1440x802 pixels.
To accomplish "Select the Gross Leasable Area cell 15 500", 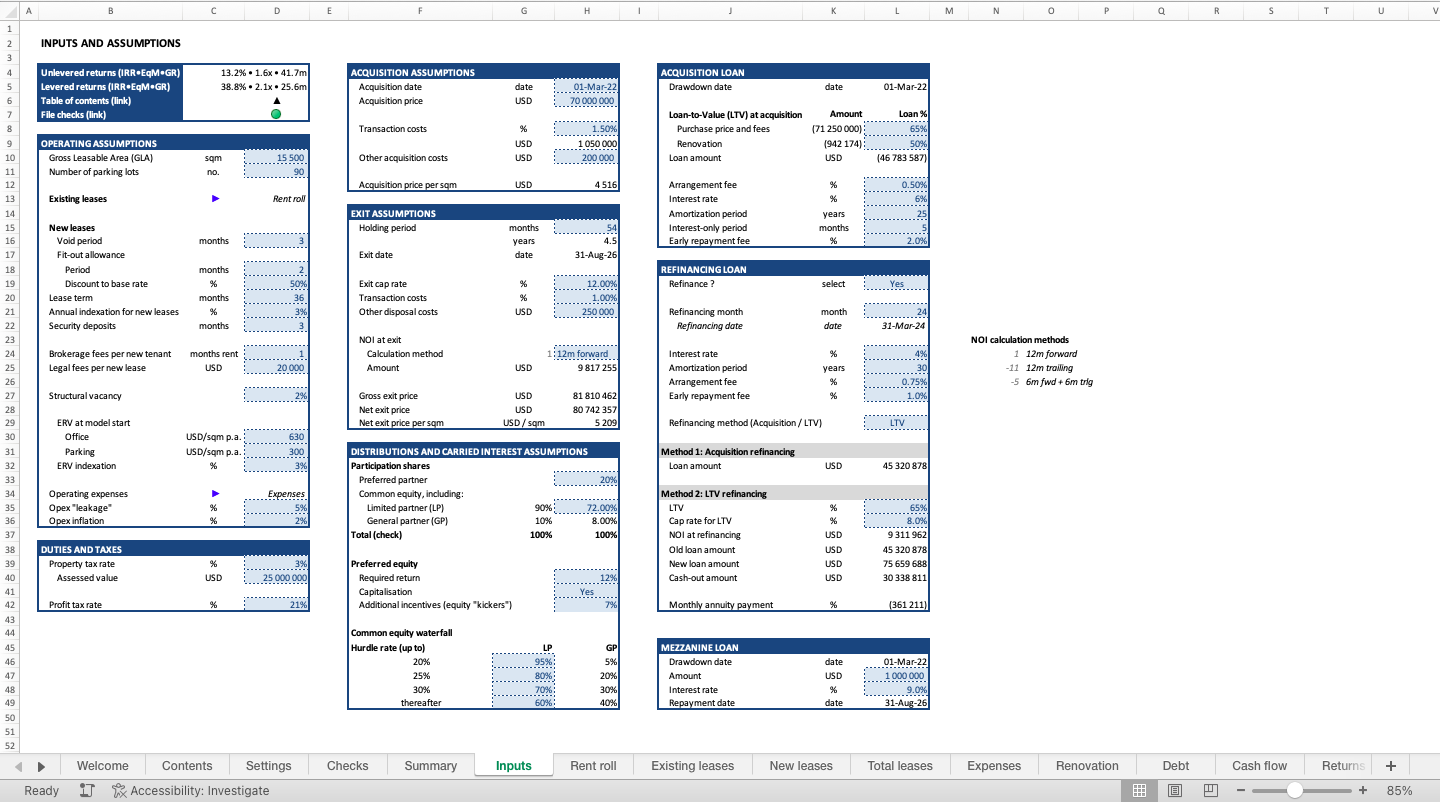I will (x=276, y=158).
